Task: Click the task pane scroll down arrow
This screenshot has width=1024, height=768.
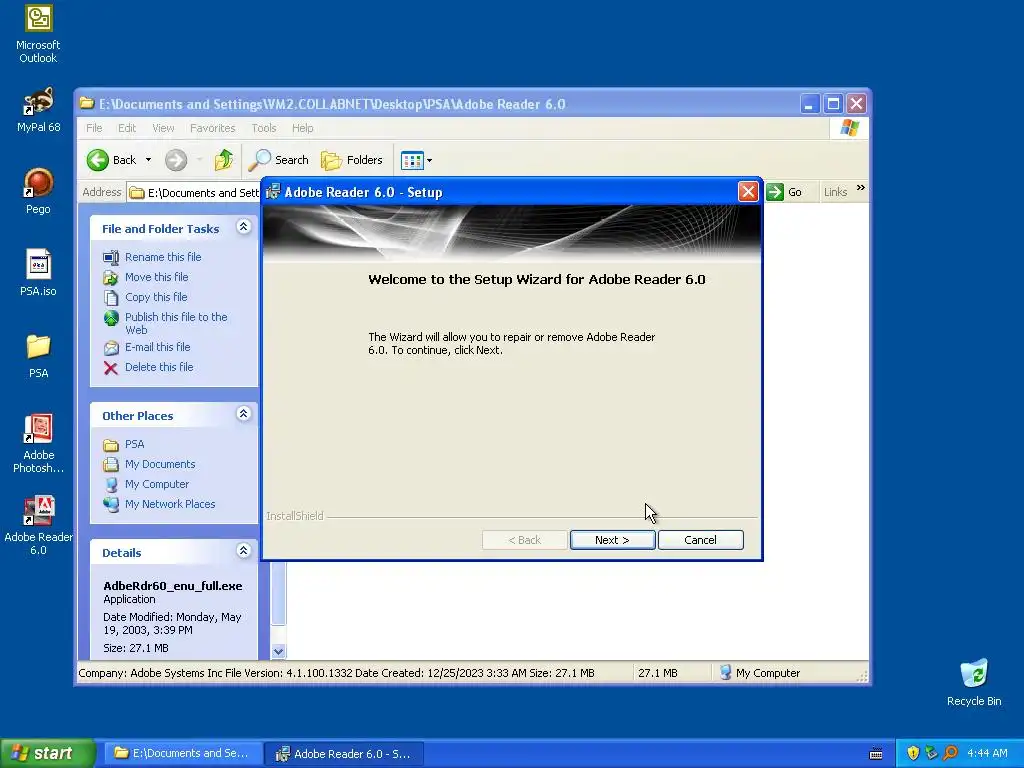Action: point(278,651)
